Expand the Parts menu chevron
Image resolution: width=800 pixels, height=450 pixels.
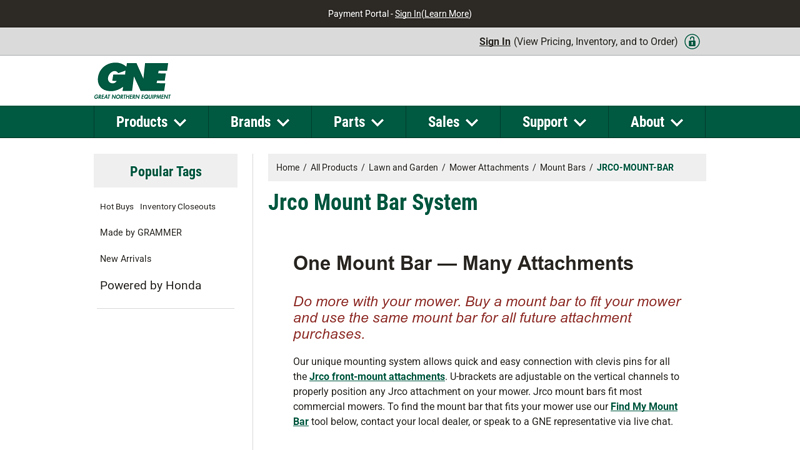[x=378, y=122]
